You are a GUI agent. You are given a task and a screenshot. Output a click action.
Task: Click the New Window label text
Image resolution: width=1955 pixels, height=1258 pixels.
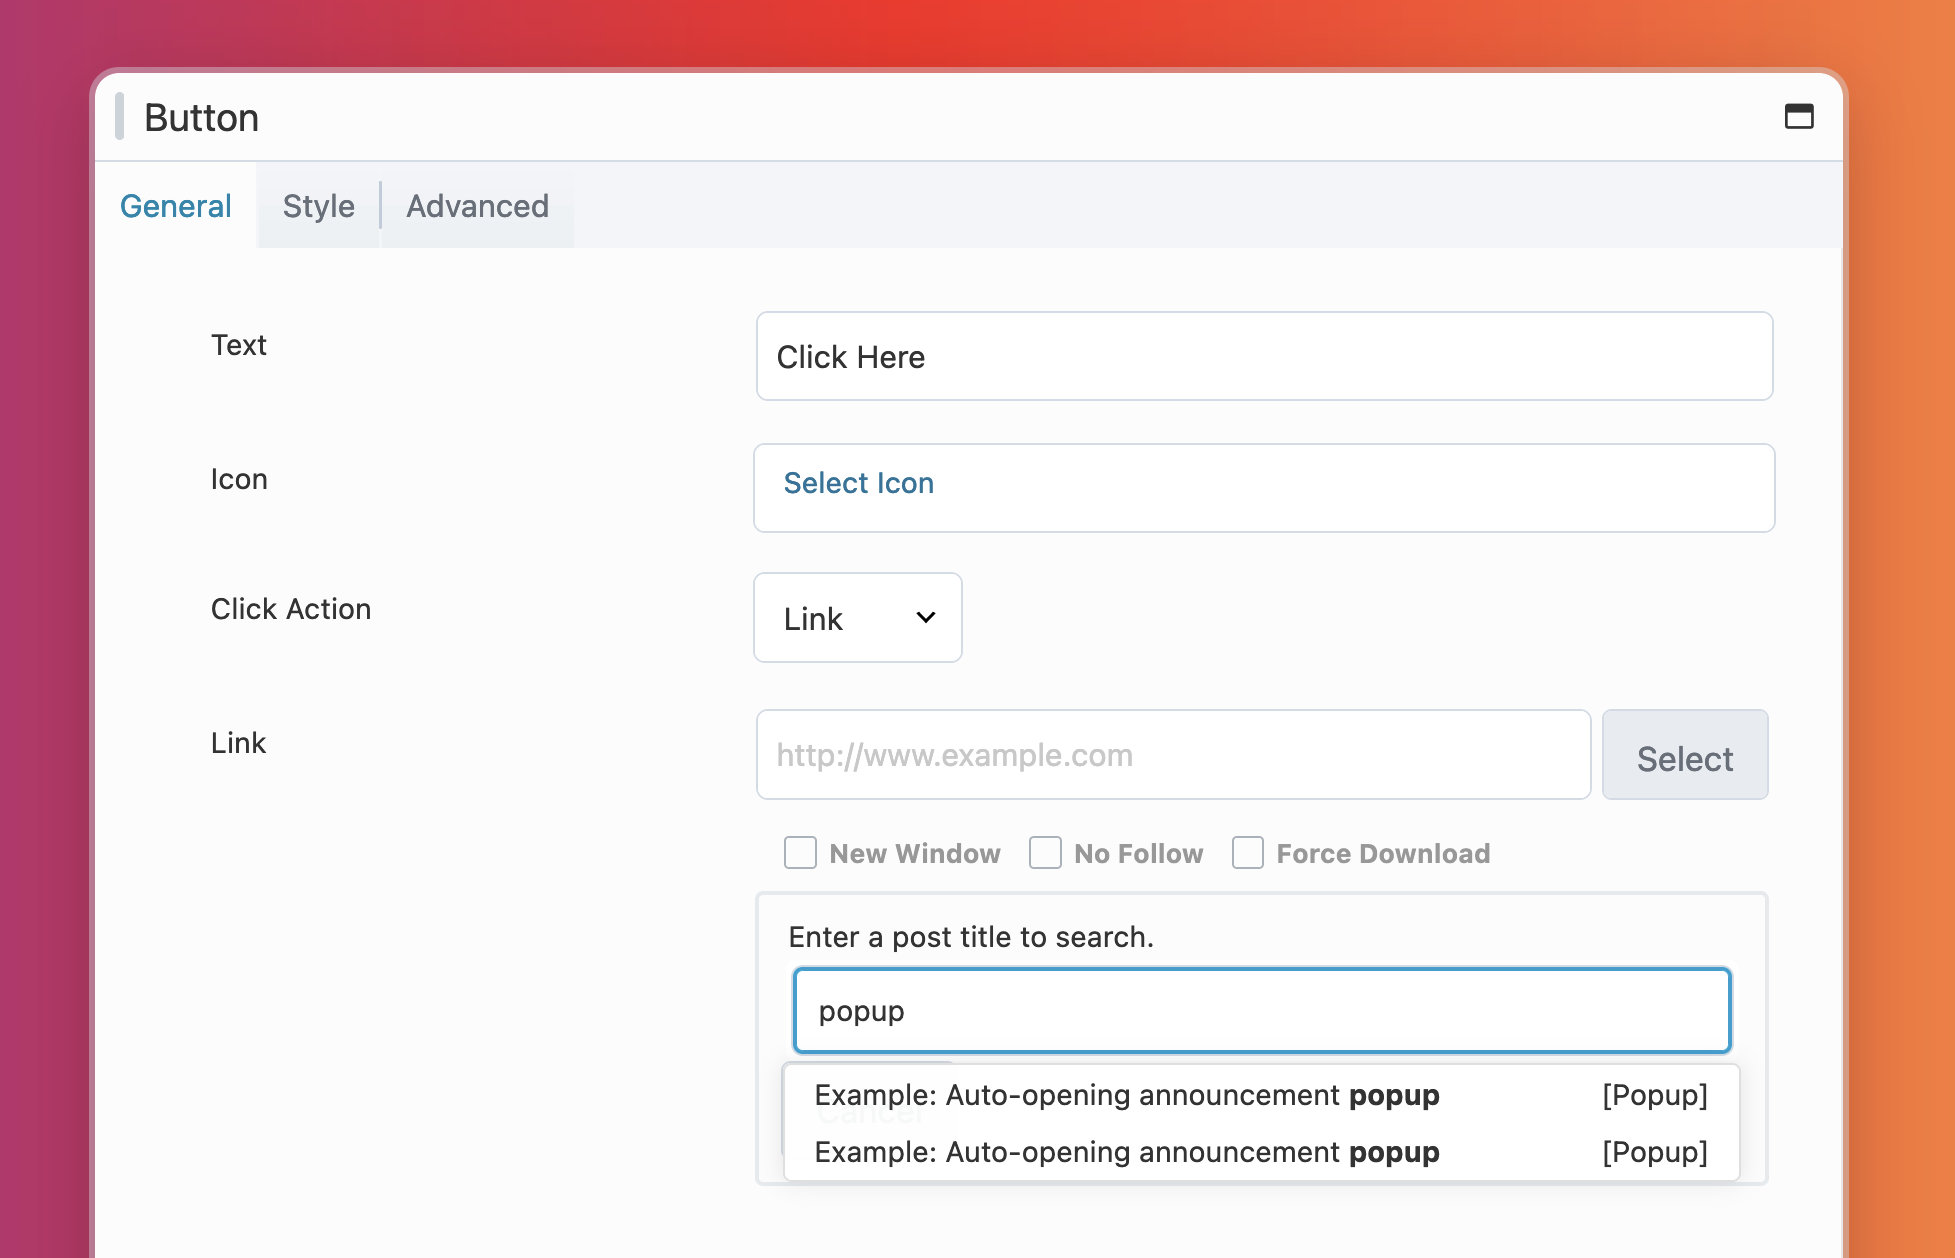(914, 853)
